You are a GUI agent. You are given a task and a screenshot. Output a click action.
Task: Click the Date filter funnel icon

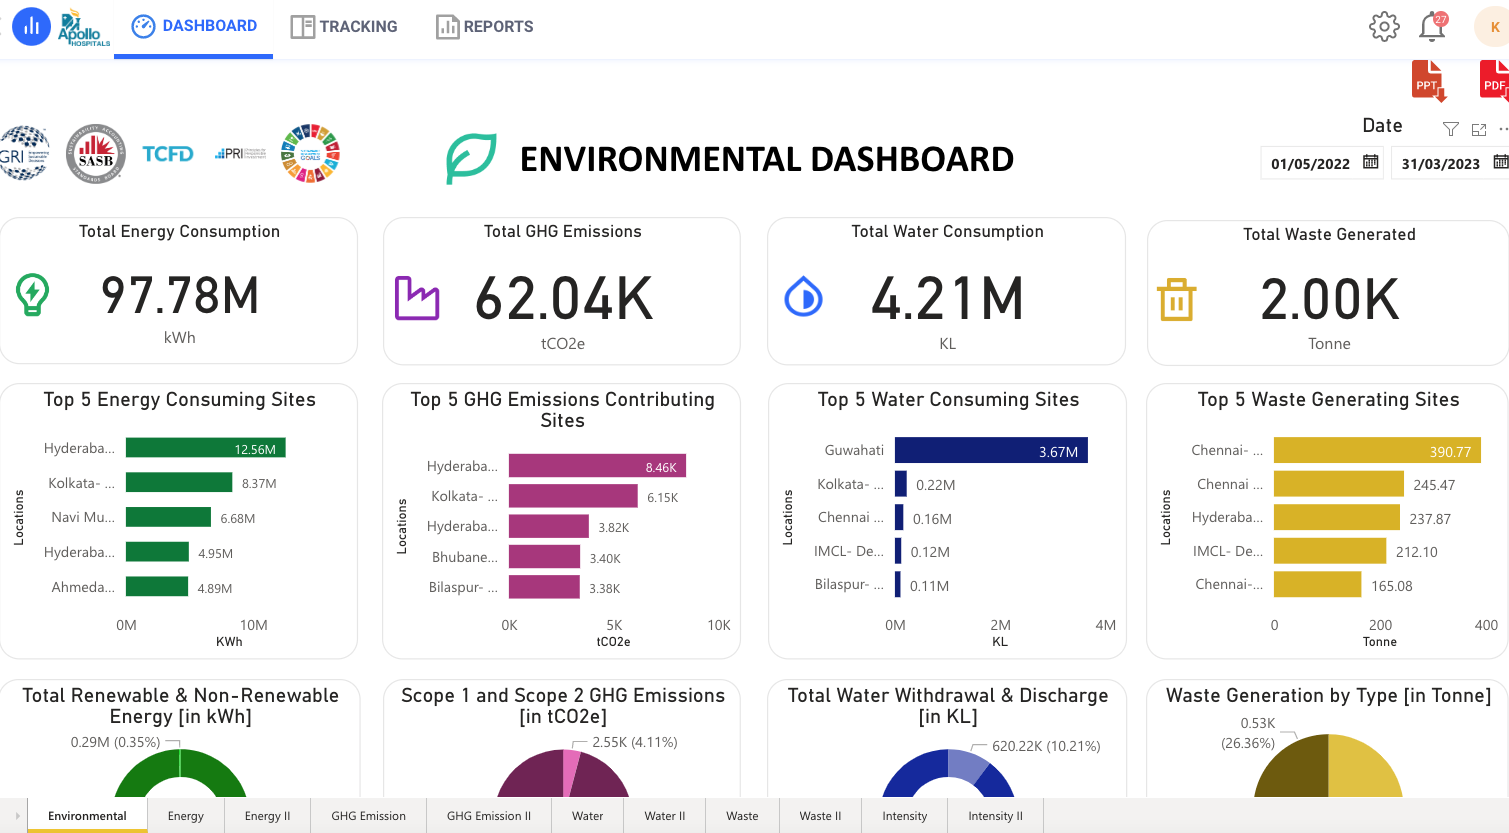click(x=1450, y=129)
